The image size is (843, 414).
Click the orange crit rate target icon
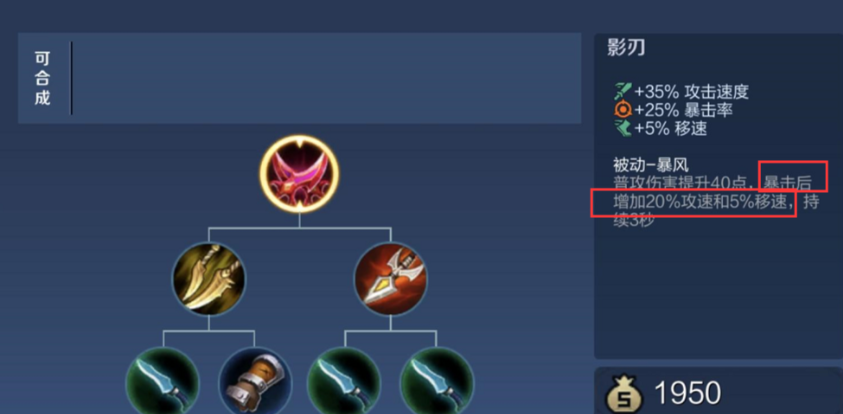[x=623, y=110]
